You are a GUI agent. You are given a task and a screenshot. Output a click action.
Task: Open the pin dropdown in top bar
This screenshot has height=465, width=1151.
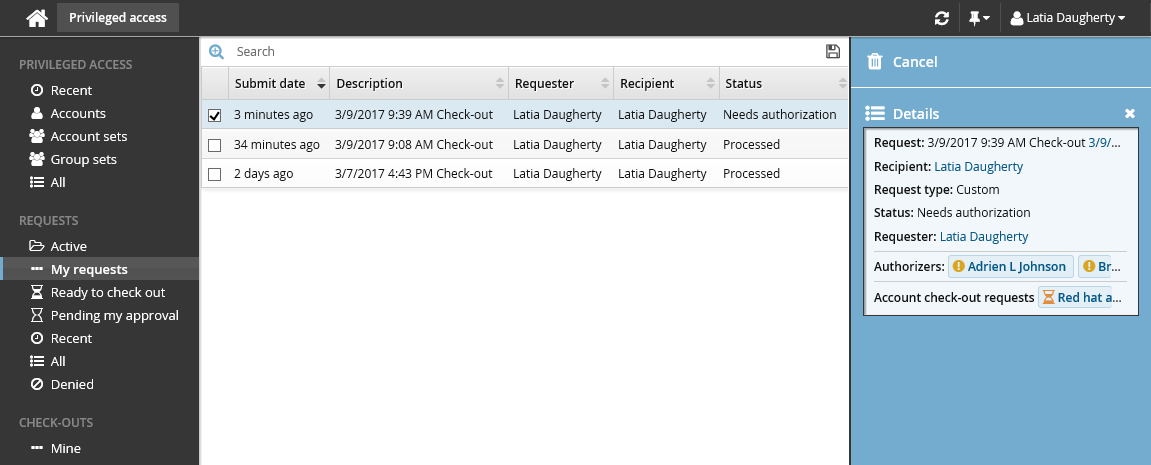pyautogui.click(x=979, y=18)
